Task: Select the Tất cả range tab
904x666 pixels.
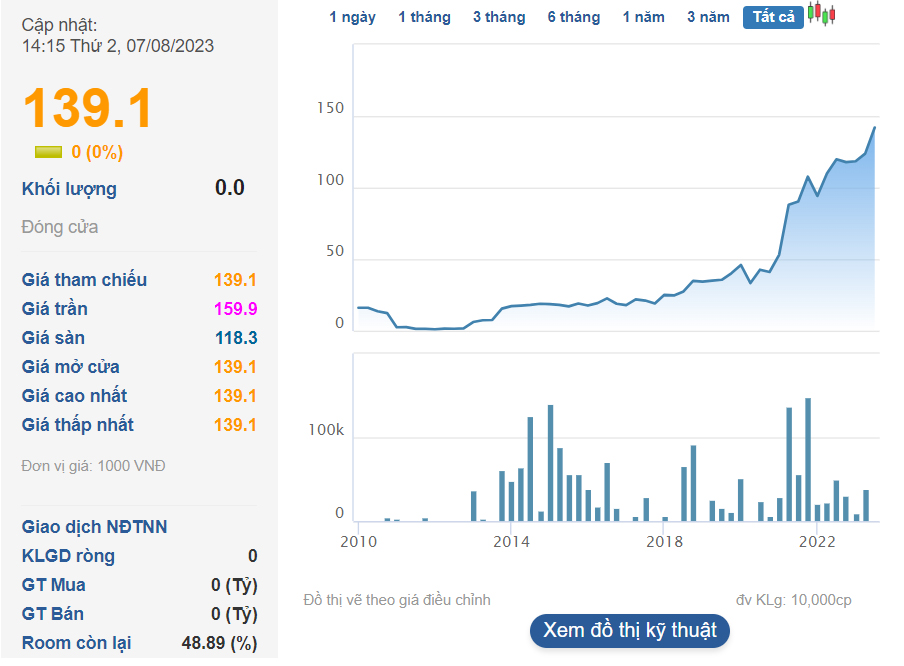Action: (773, 17)
